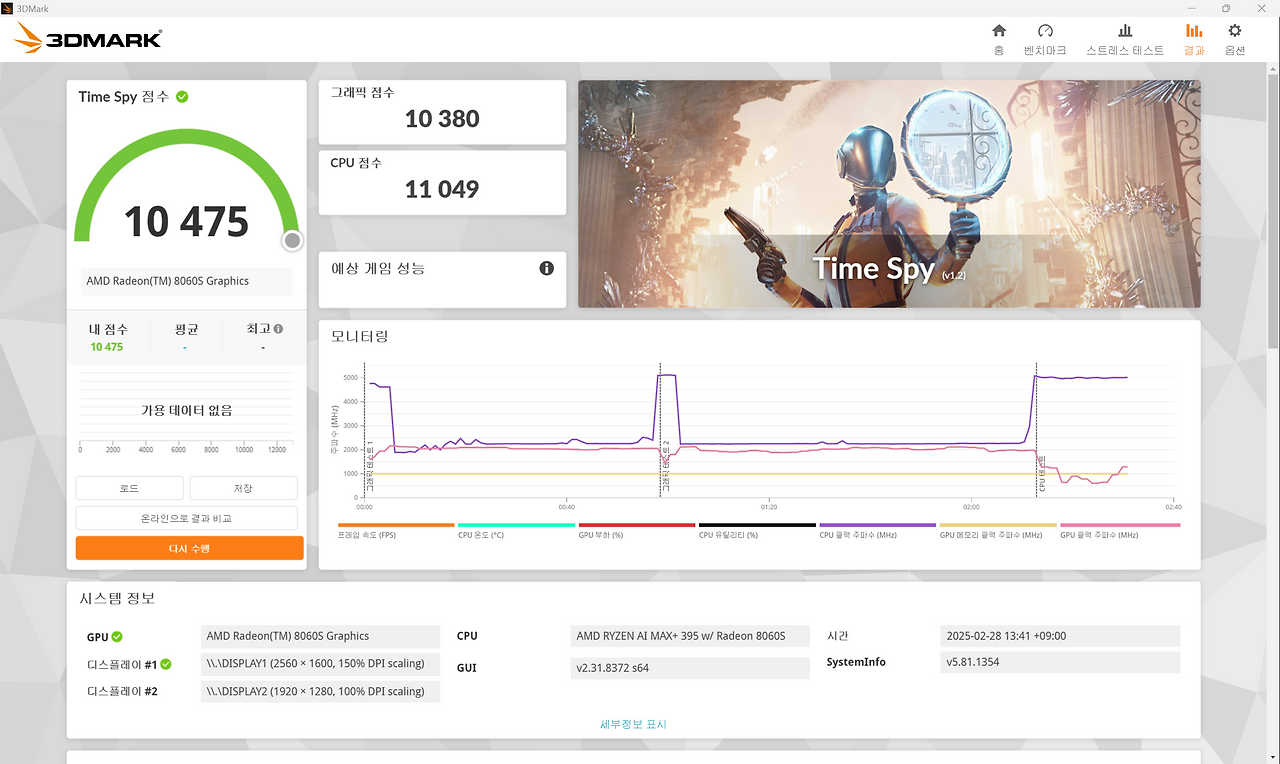Click the 시스템 정보 heading
The height and width of the screenshot is (764, 1280).
pyautogui.click(x=117, y=598)
